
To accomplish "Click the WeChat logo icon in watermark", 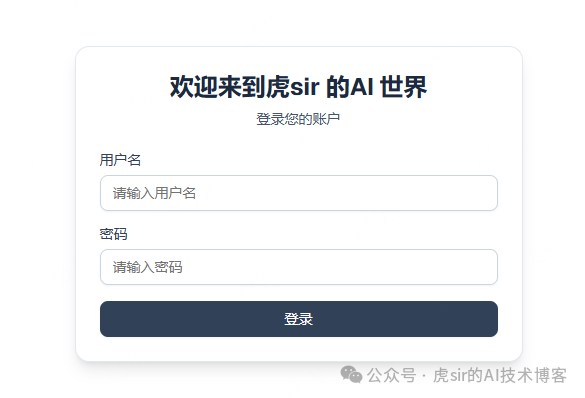I will [x=351, y=374].
